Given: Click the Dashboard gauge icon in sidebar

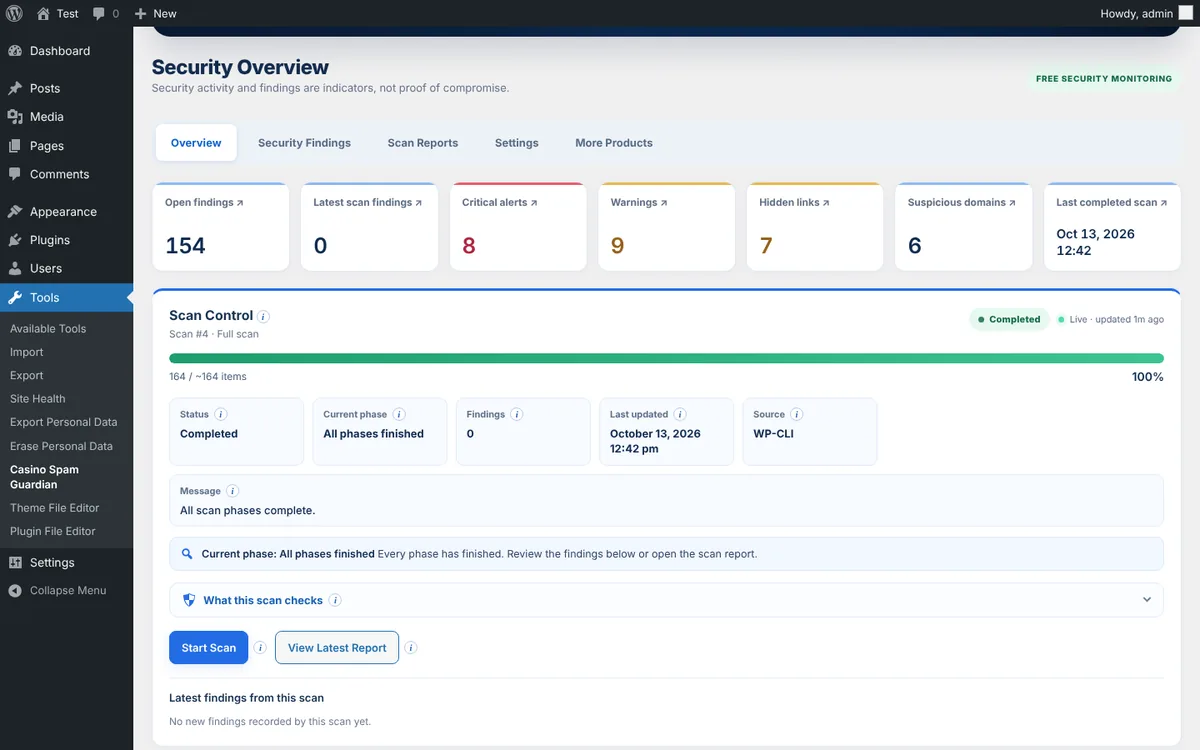Looking at the screenshot, I should tap(15, 51).
